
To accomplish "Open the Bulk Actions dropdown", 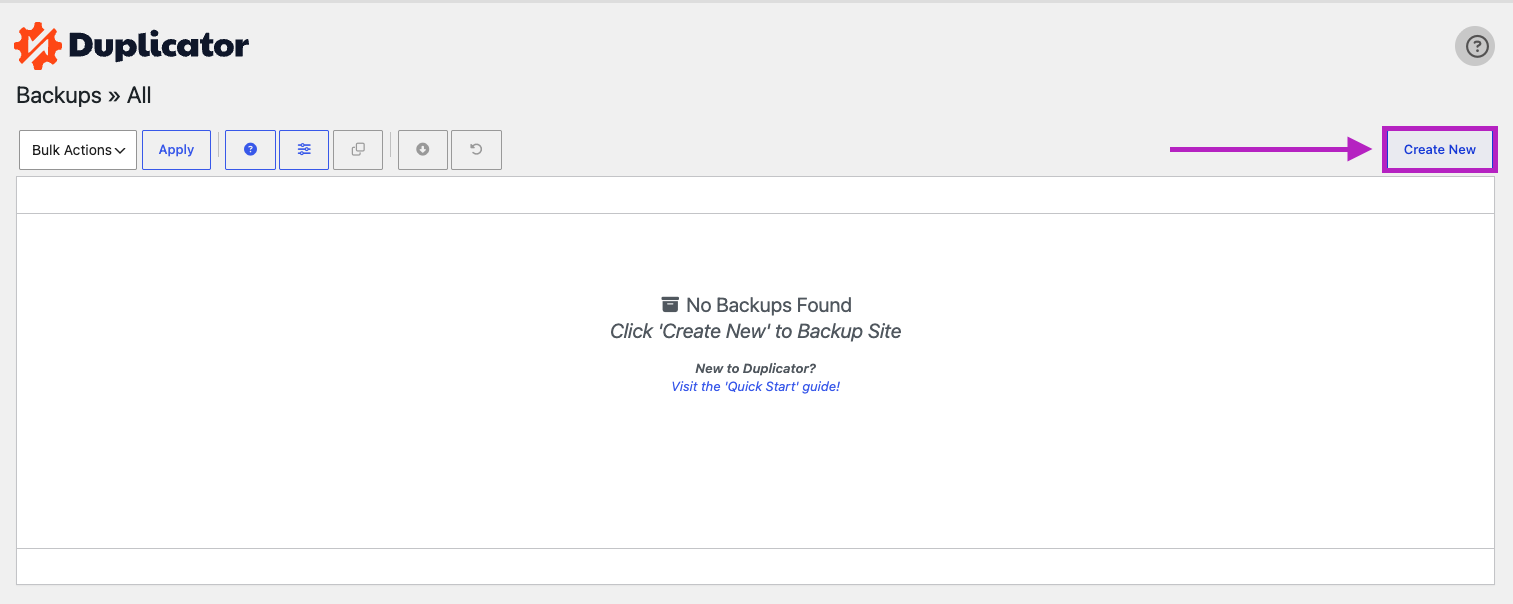I will [x=78, y=150].
